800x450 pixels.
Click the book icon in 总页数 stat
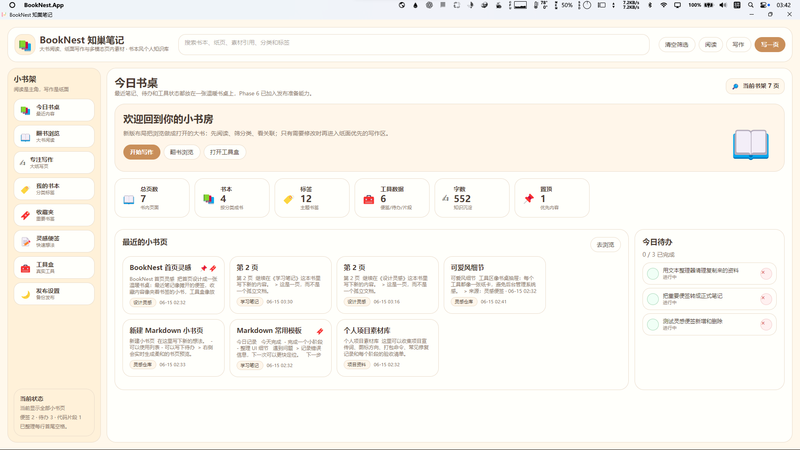129,199
